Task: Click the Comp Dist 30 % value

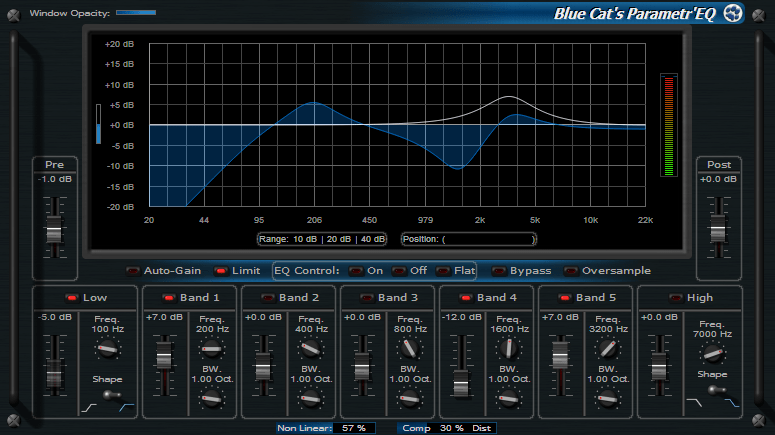Action: pos(452,428)
